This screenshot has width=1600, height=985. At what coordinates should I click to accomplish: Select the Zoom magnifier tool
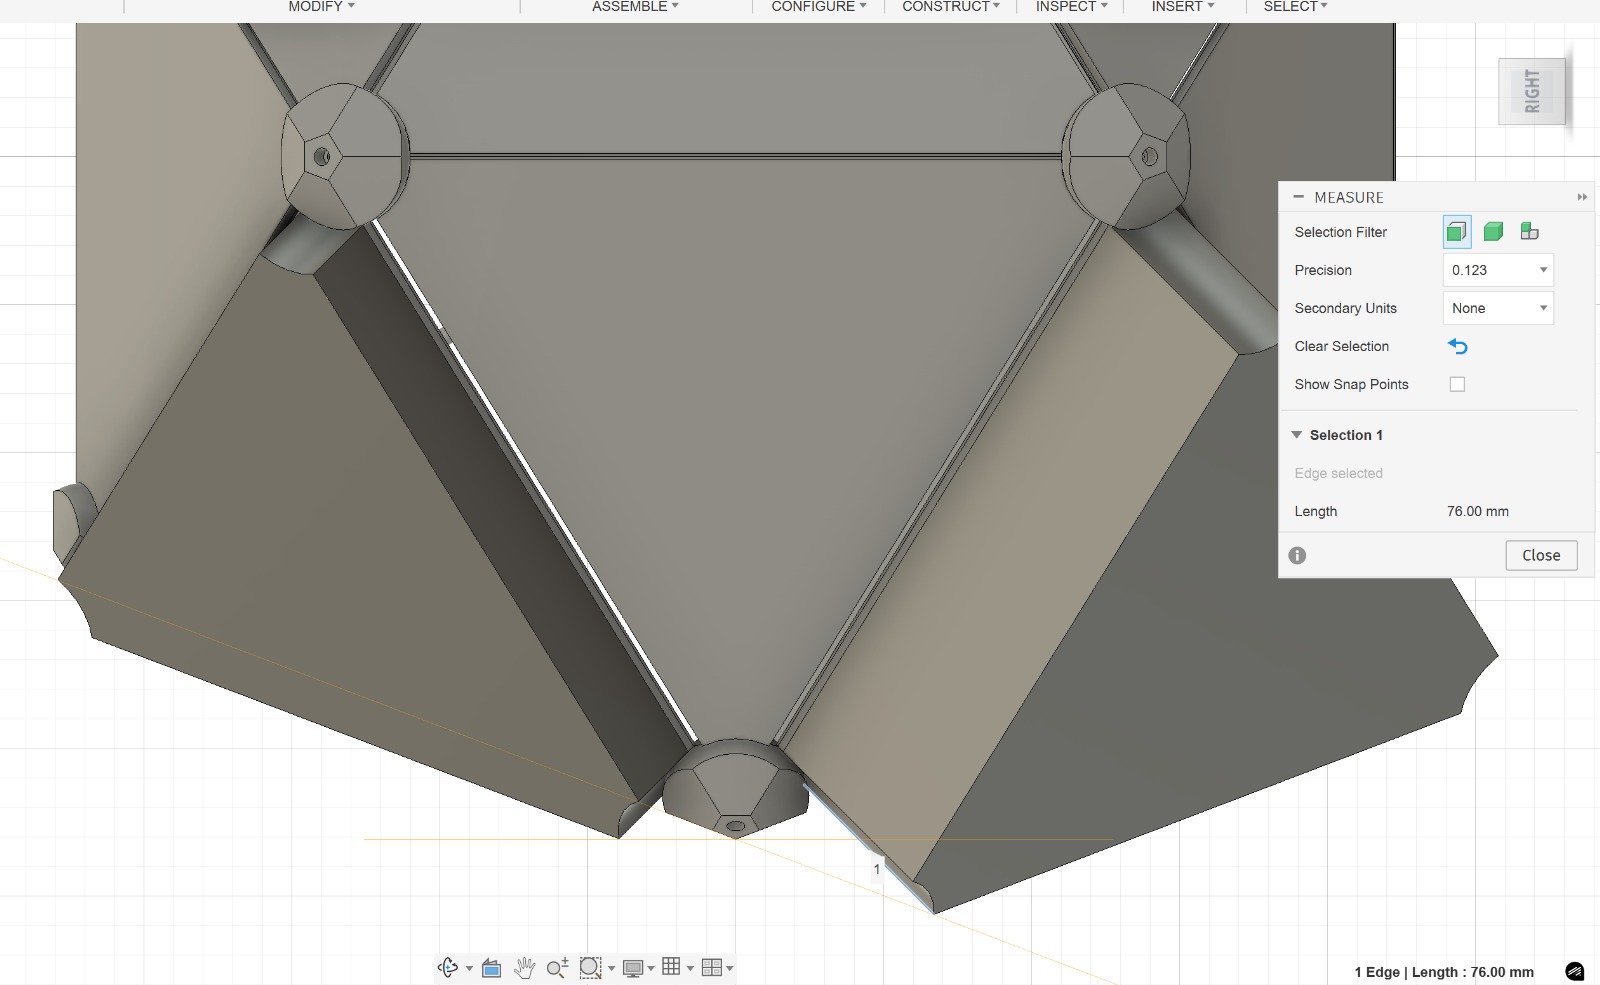click(x=557, y=967)
